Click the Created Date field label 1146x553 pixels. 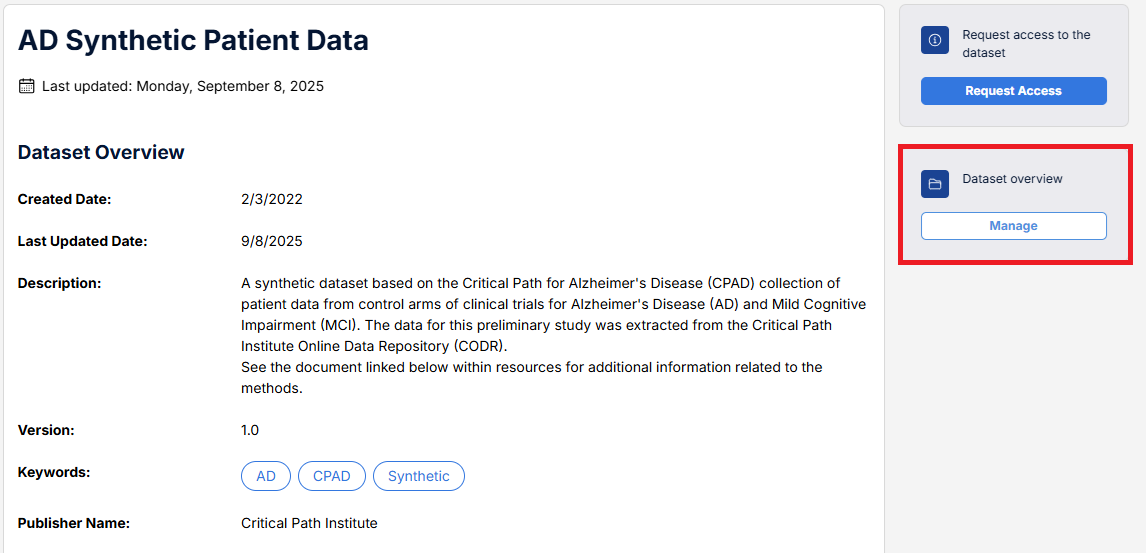click(64, 199)
